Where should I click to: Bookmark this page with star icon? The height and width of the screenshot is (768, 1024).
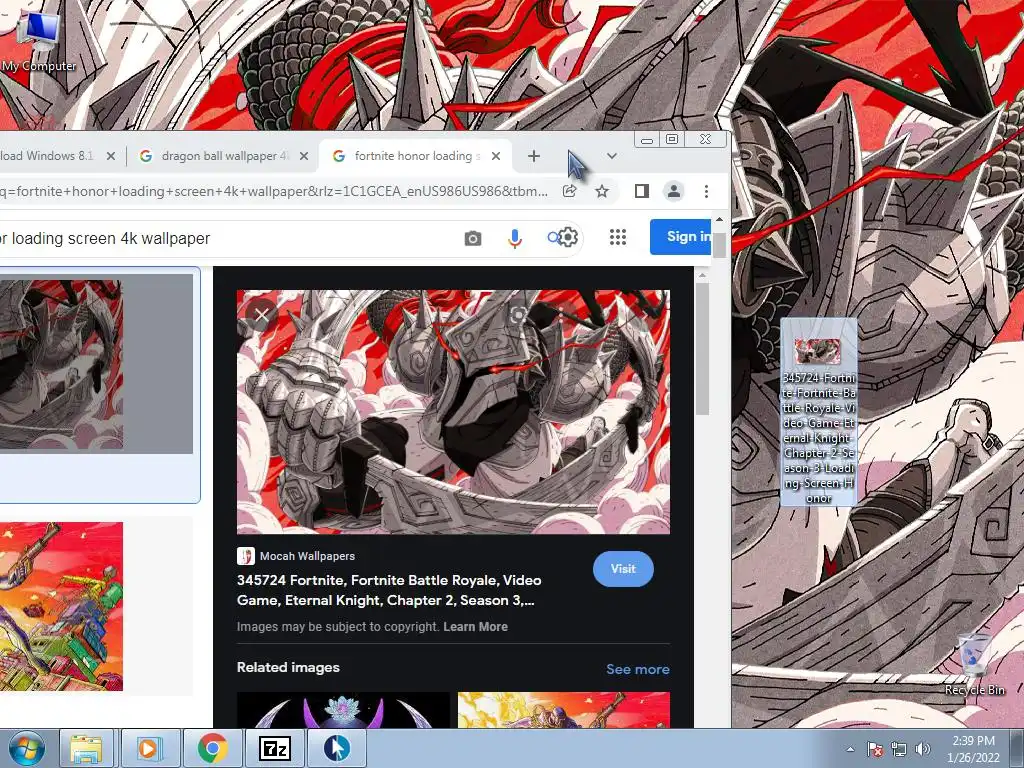click(x=602, y=191)
